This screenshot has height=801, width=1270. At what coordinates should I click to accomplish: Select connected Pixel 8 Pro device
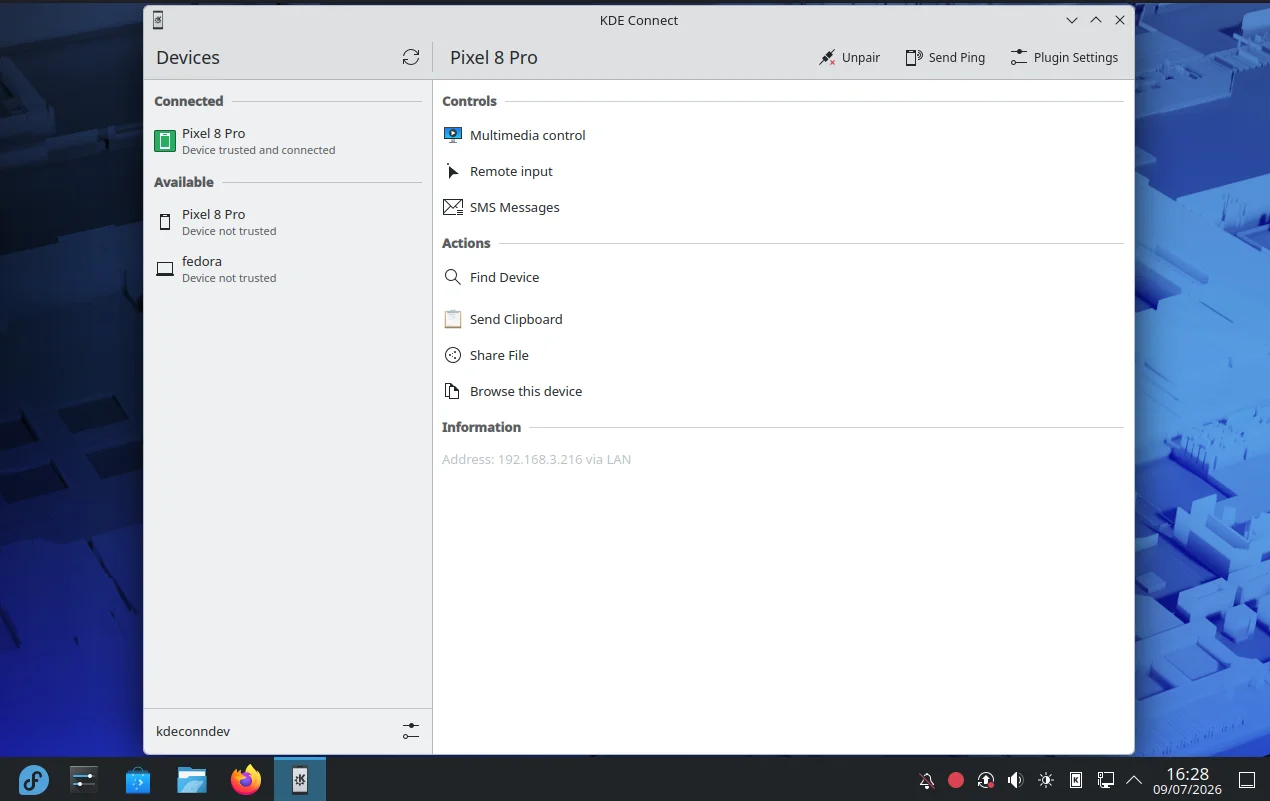point(288,141)
